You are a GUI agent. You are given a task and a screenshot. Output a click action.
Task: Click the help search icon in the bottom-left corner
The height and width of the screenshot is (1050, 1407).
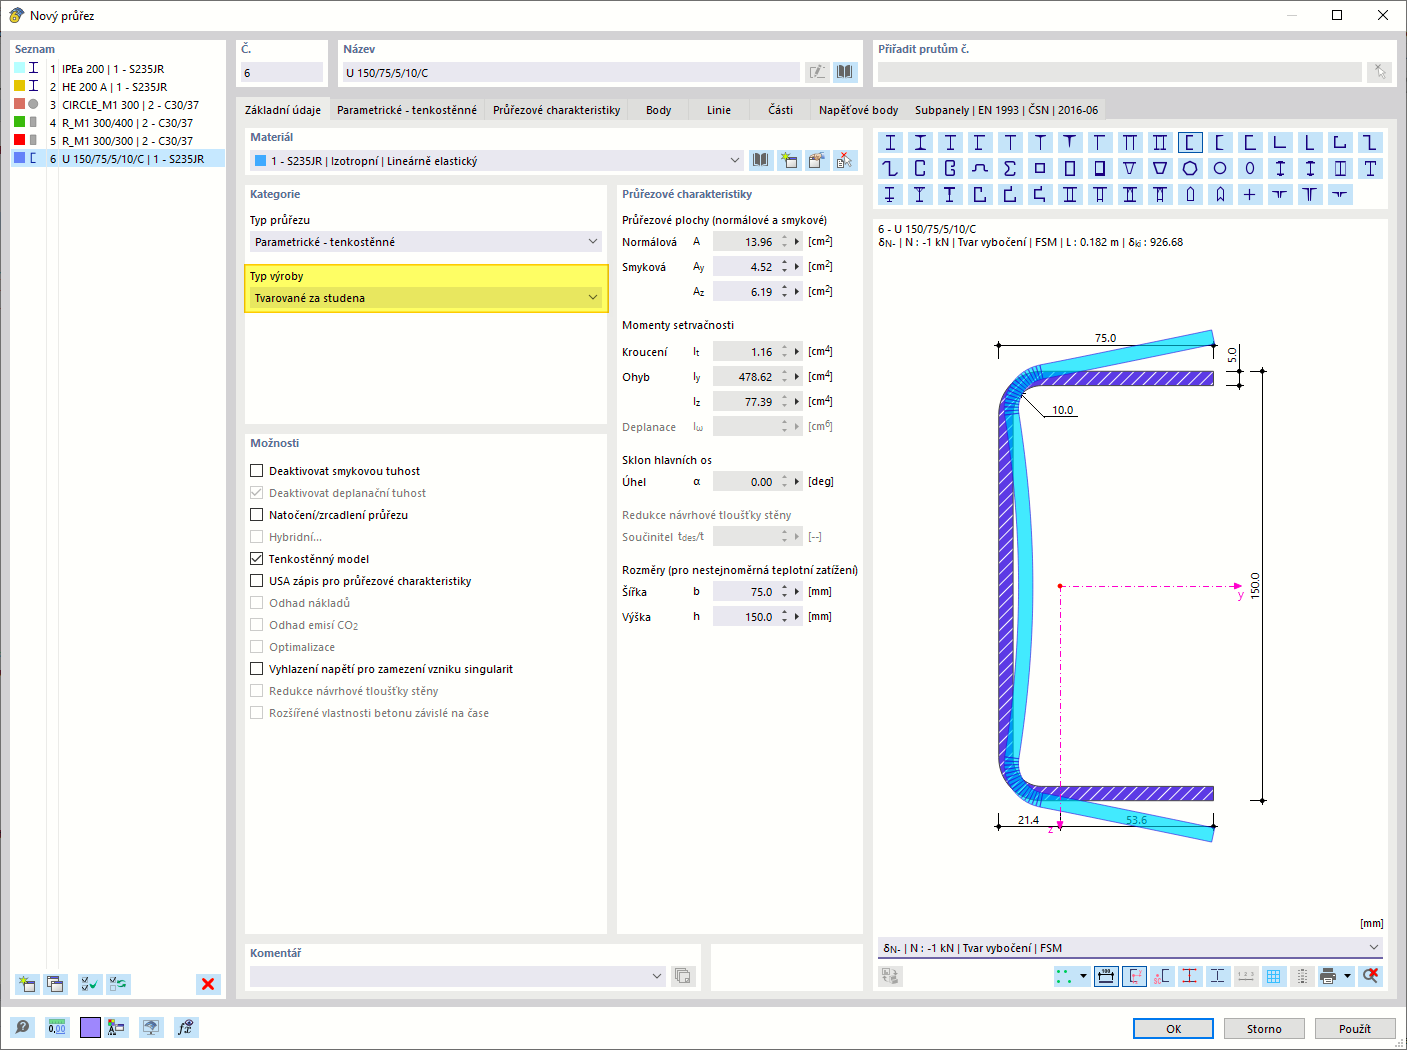click(22, 1027)
